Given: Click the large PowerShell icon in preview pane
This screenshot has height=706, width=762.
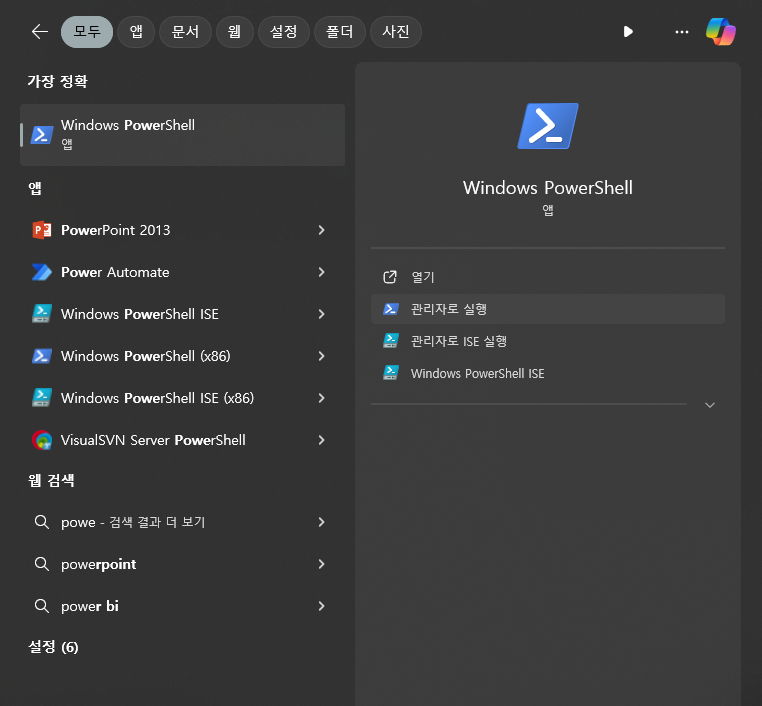Looking at the screenshot, I should coord(548,126).
